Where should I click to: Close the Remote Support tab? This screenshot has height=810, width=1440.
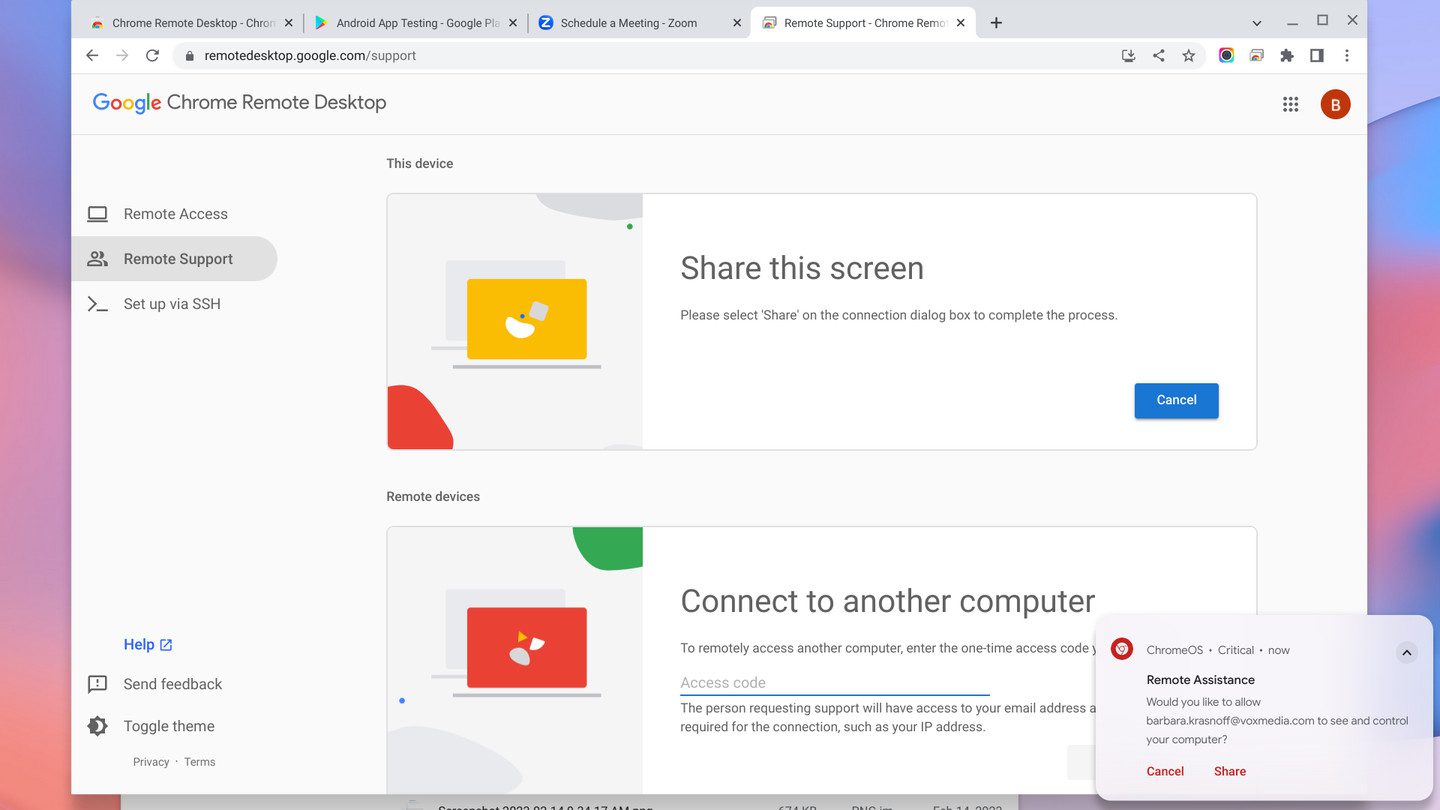[x=960, y=23]
